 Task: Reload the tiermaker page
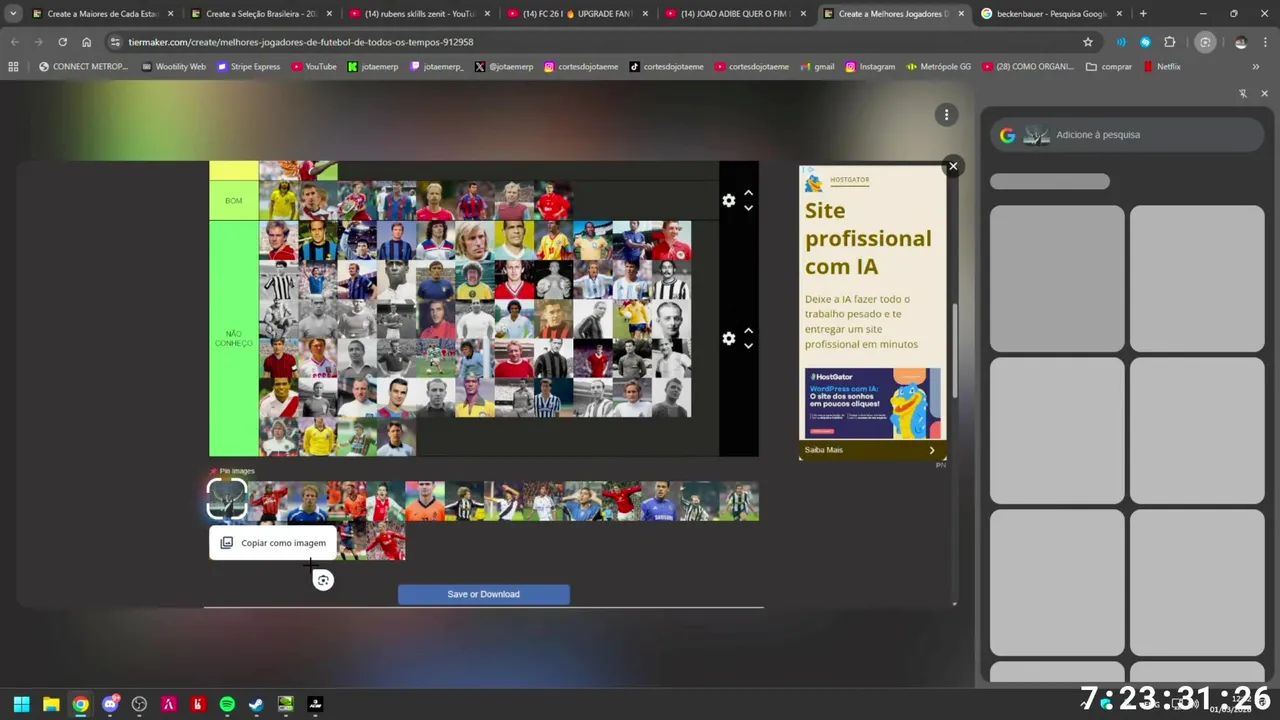[62, 42]
